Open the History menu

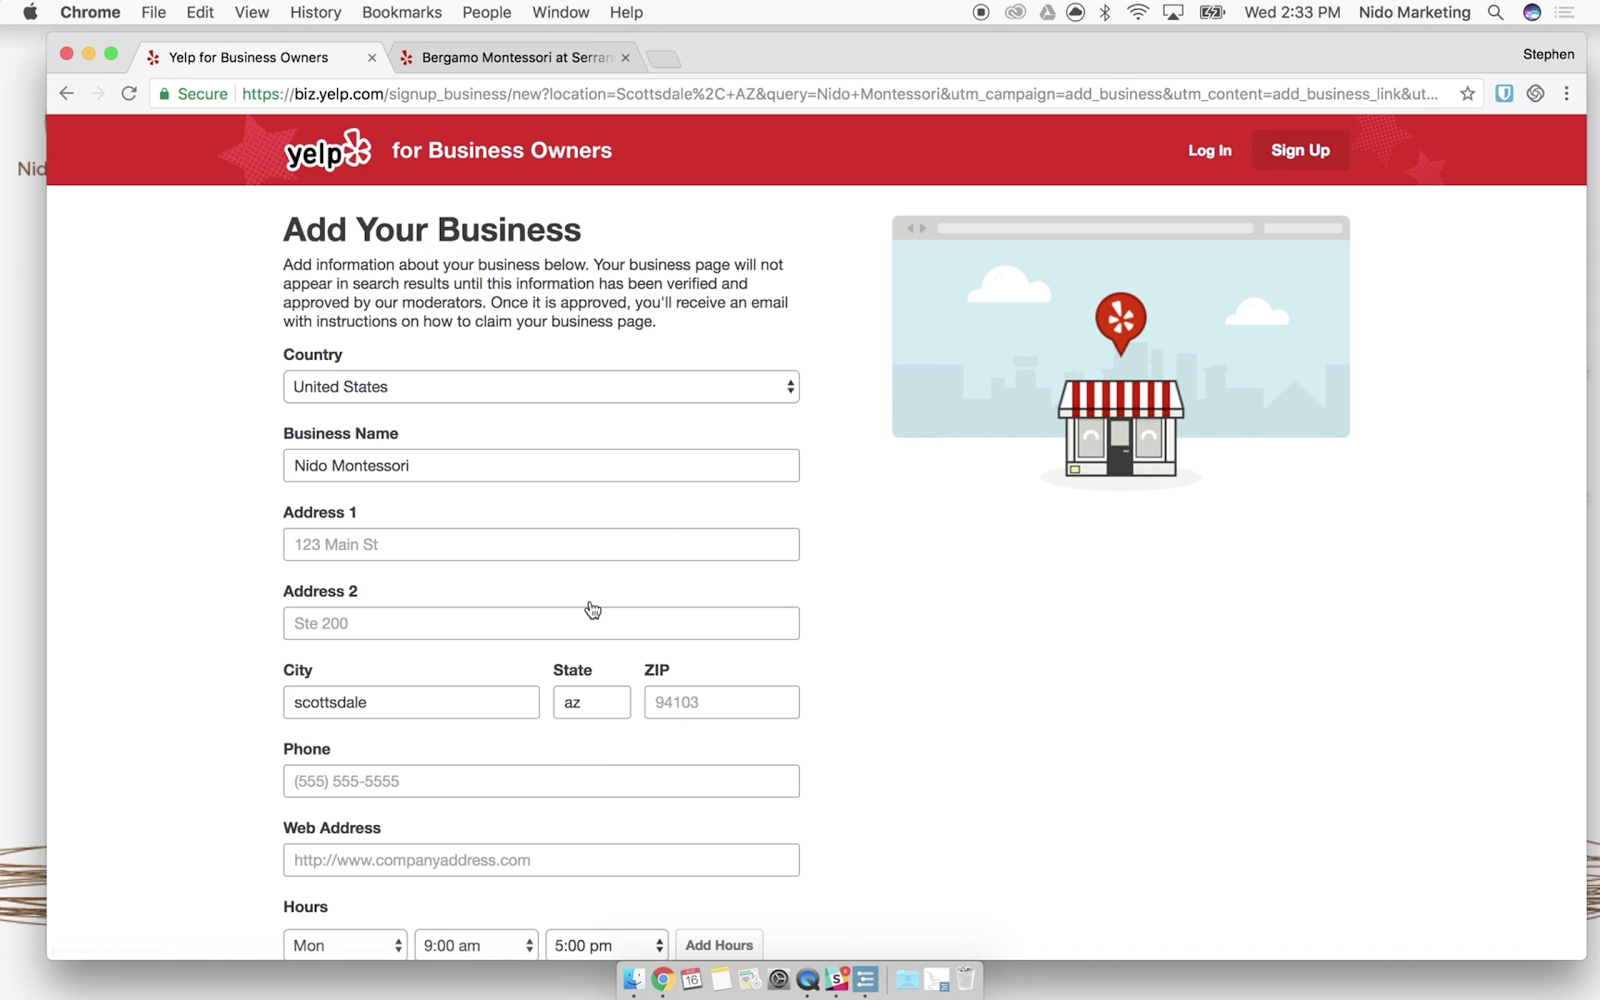click(x=315, y=12)
